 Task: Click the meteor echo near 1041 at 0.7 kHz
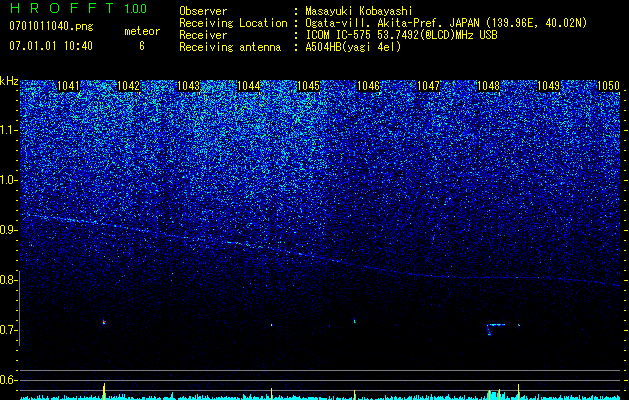point(104,322)
